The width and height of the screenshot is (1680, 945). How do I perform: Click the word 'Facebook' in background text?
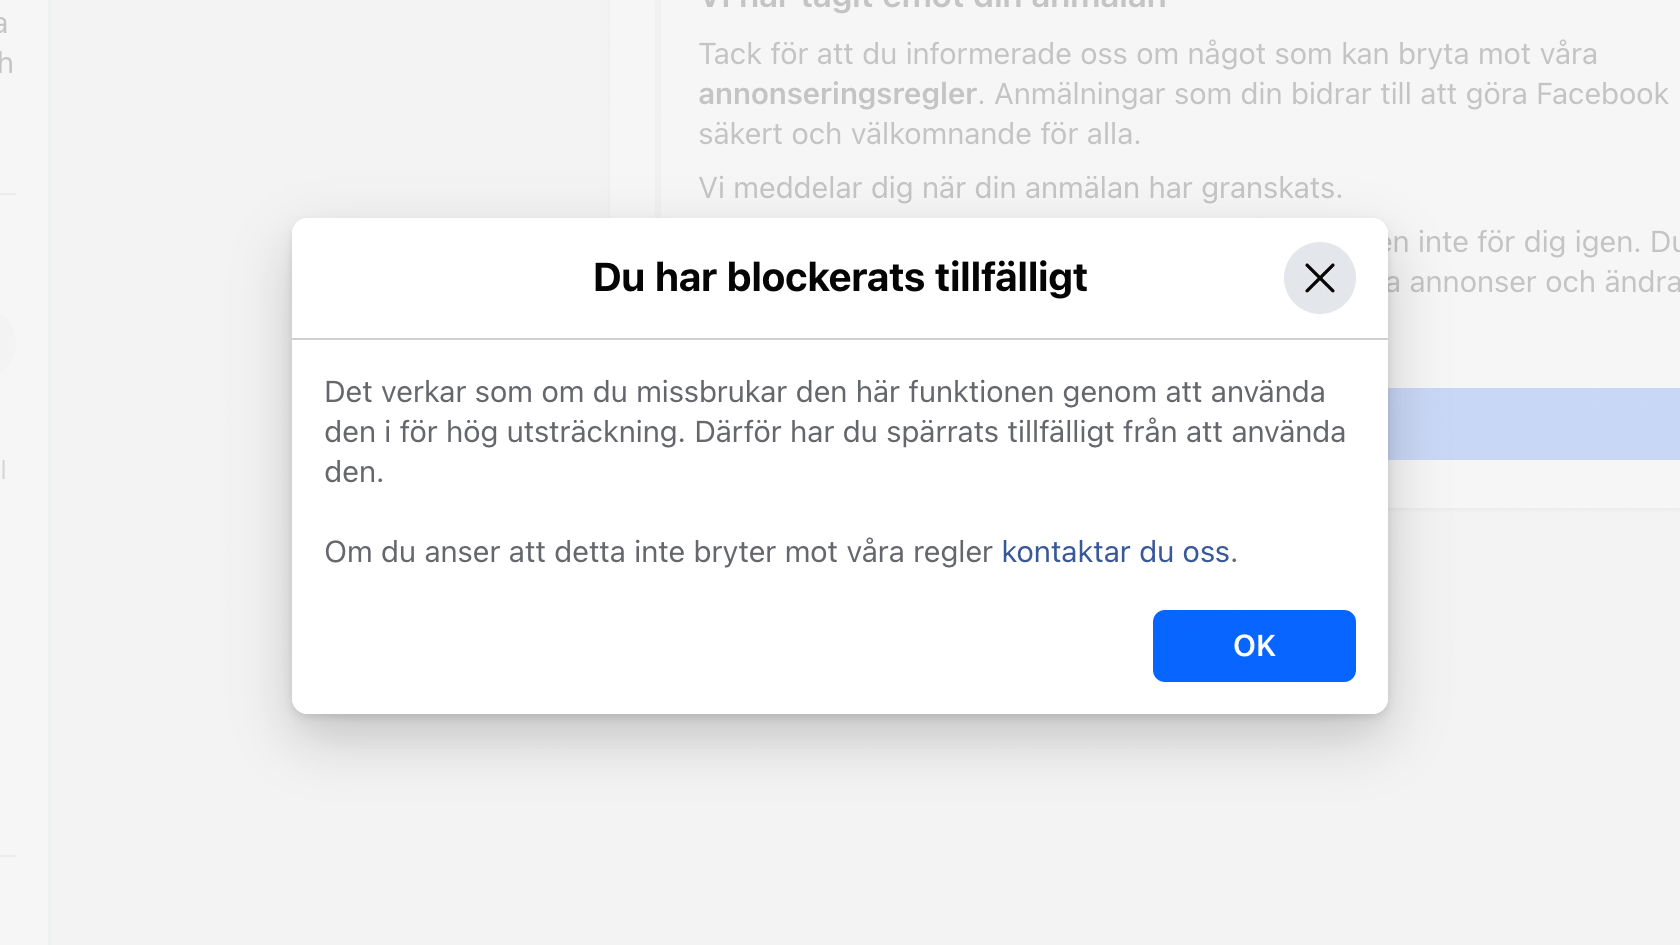pos(1602,94)
